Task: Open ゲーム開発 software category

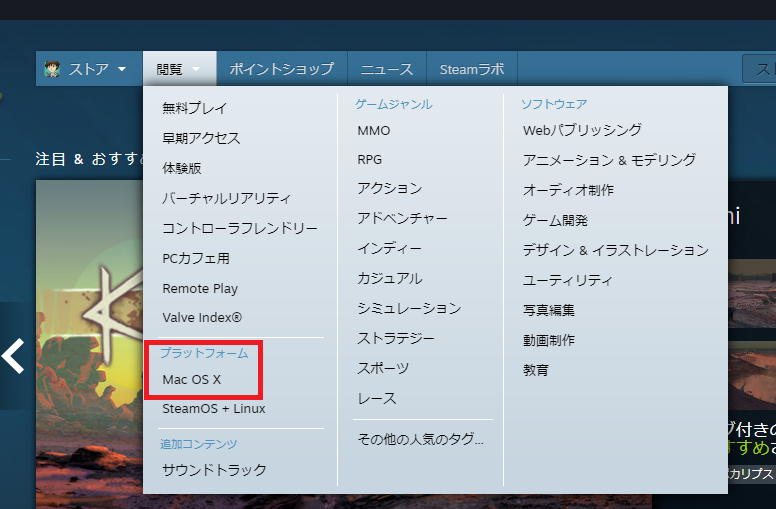Action: [x=555, y=220]
